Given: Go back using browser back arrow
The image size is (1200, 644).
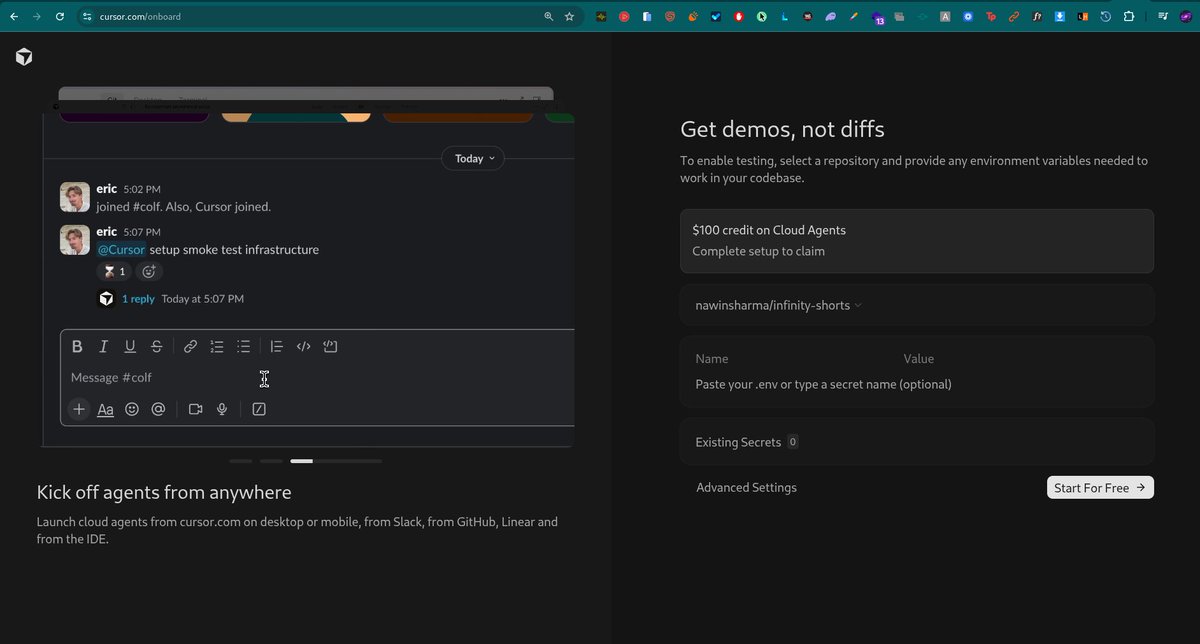Looking at the screenshot, I should 14,16.
